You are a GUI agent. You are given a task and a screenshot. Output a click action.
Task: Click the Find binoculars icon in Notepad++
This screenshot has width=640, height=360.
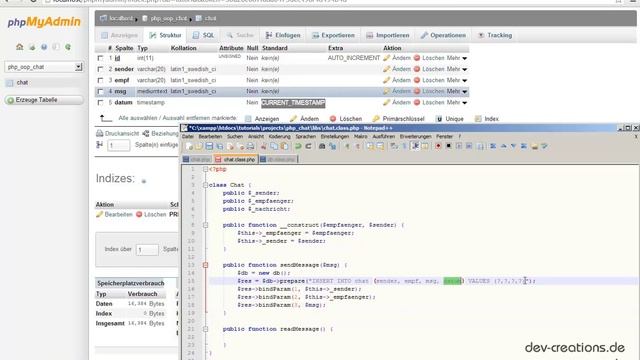pyautogui.click(x=322, y=146)
